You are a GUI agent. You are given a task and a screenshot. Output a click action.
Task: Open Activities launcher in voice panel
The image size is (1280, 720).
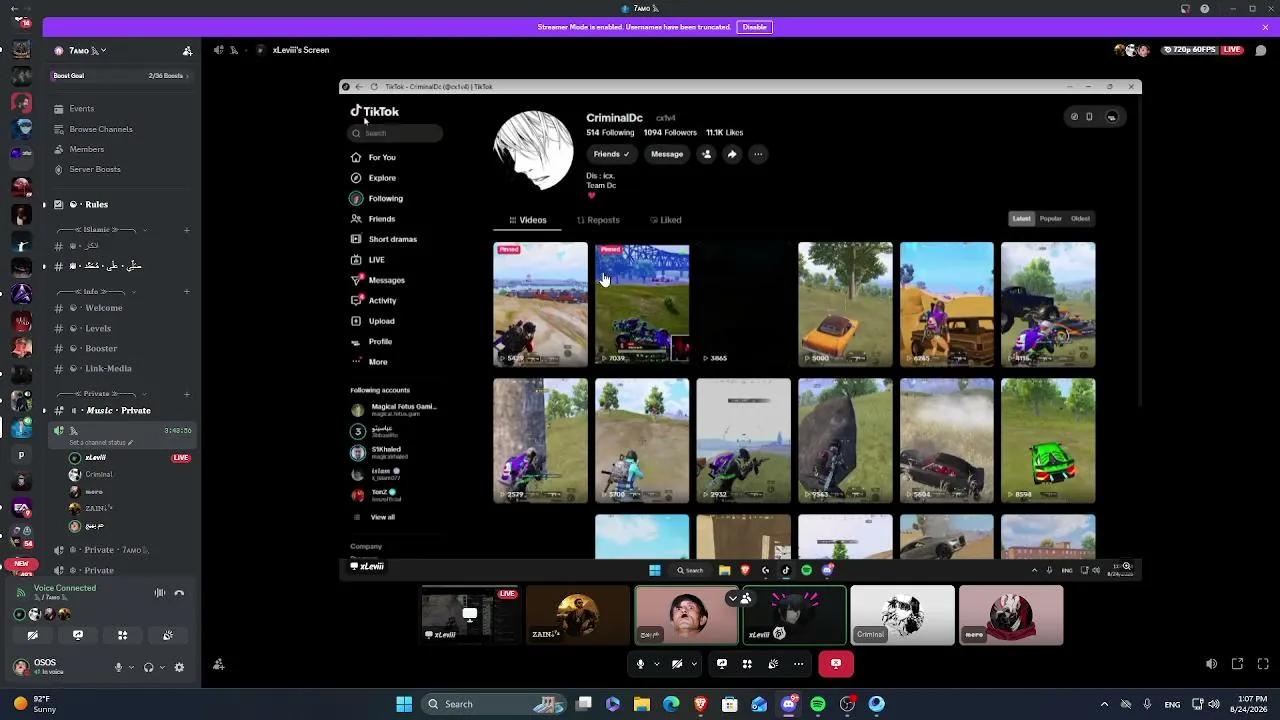click(x=122, y=635)
